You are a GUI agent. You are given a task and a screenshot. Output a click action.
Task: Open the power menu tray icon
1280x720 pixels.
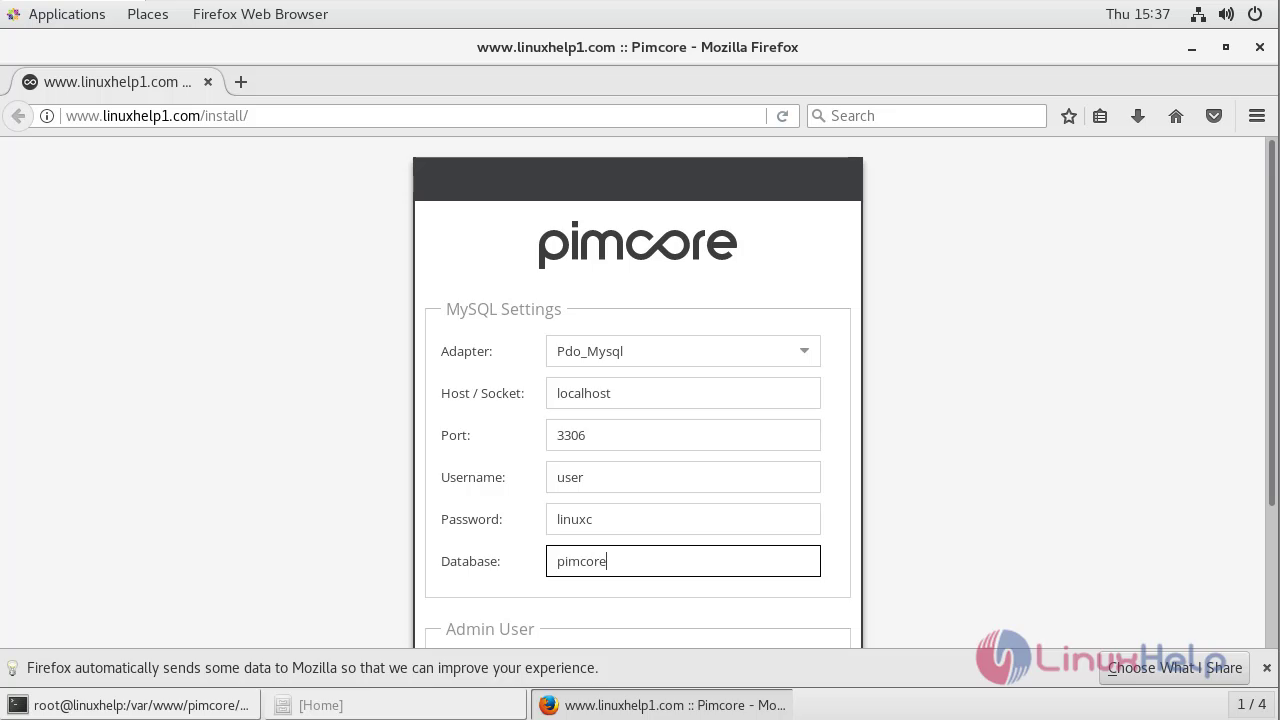coord(1254,14)
